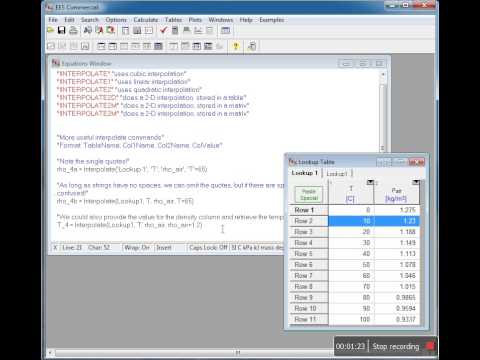This screenshot has height=360, width=480.
Task: Select the Row 5 header
Action: pyautogui.click(x=308, y=254)
